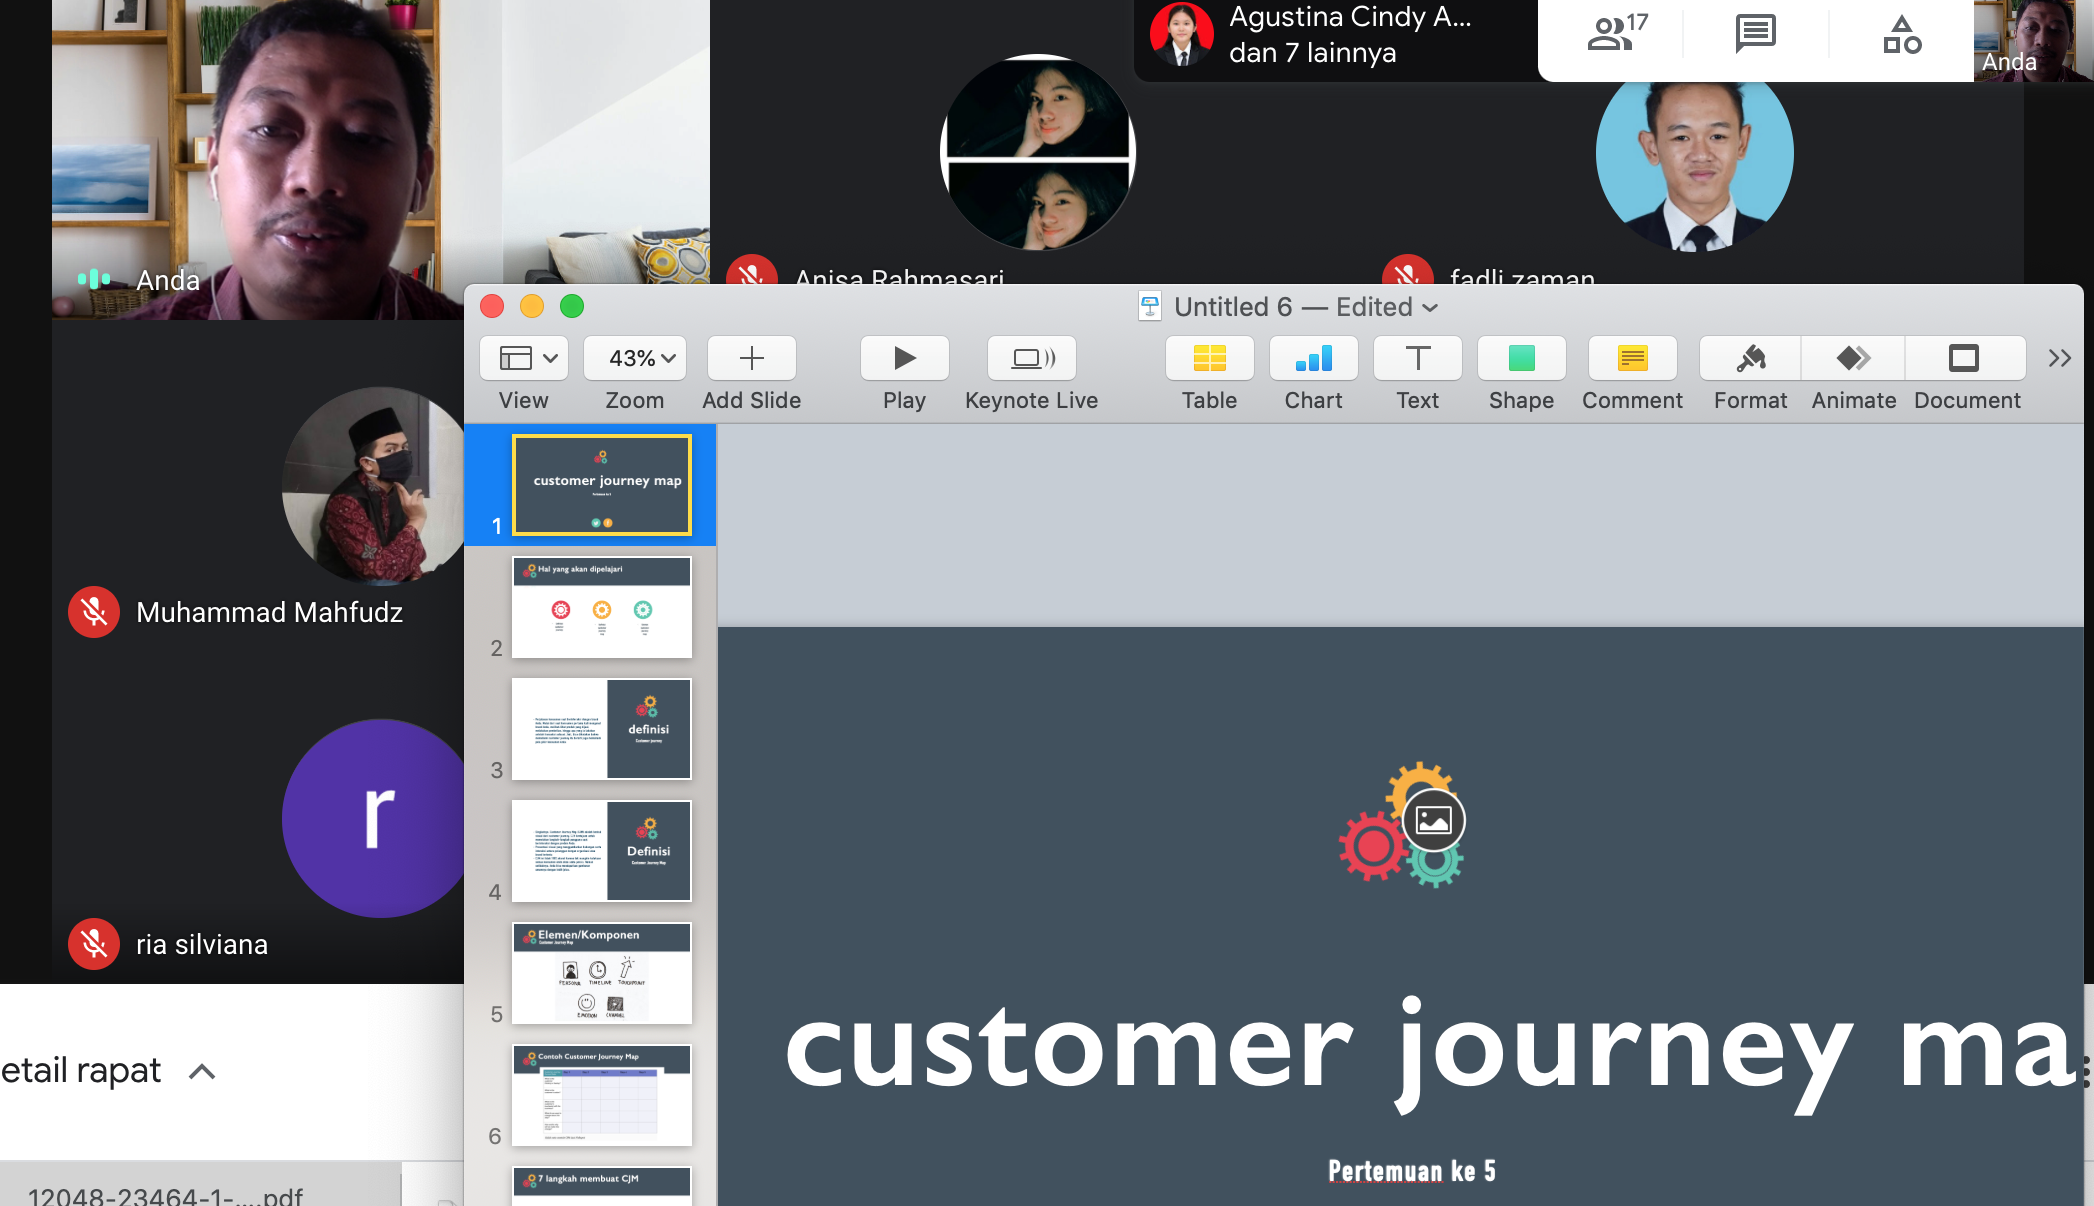Click the Keynote document icon in title bar
The image size is (2094, 1206).
point(1150,307)
